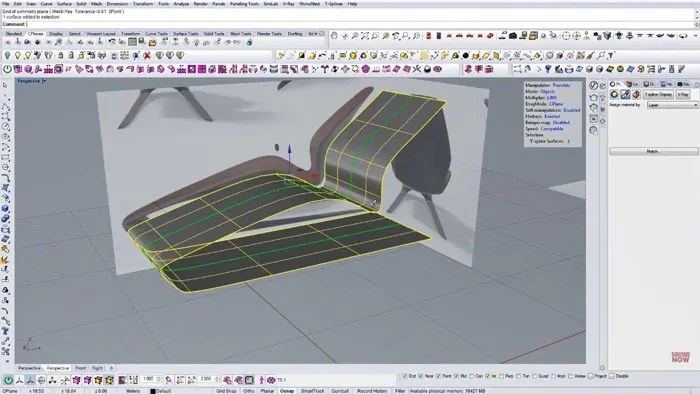Toggle the End osnap checkbox

tap(405, 377)
